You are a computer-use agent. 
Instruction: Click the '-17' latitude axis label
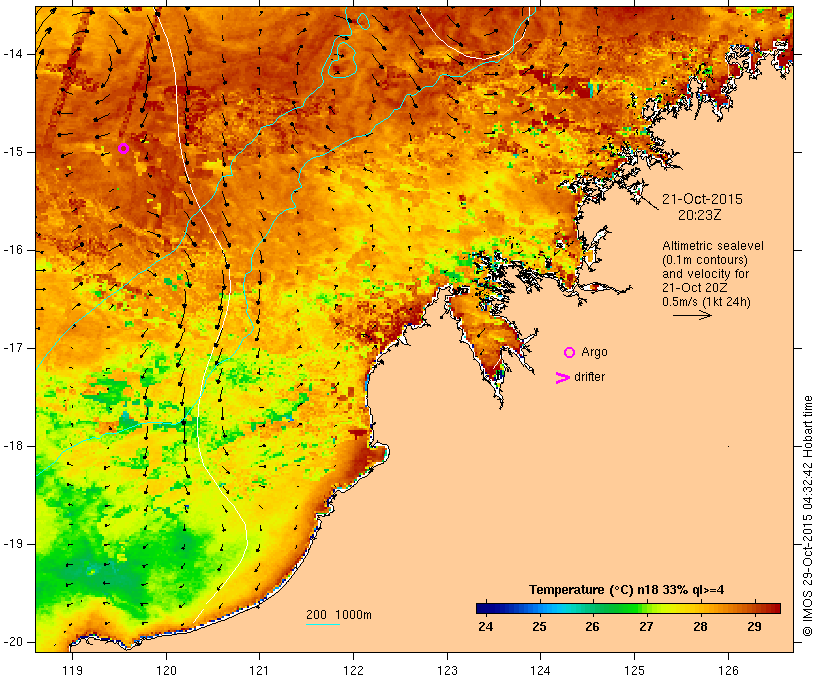(12, 348)
